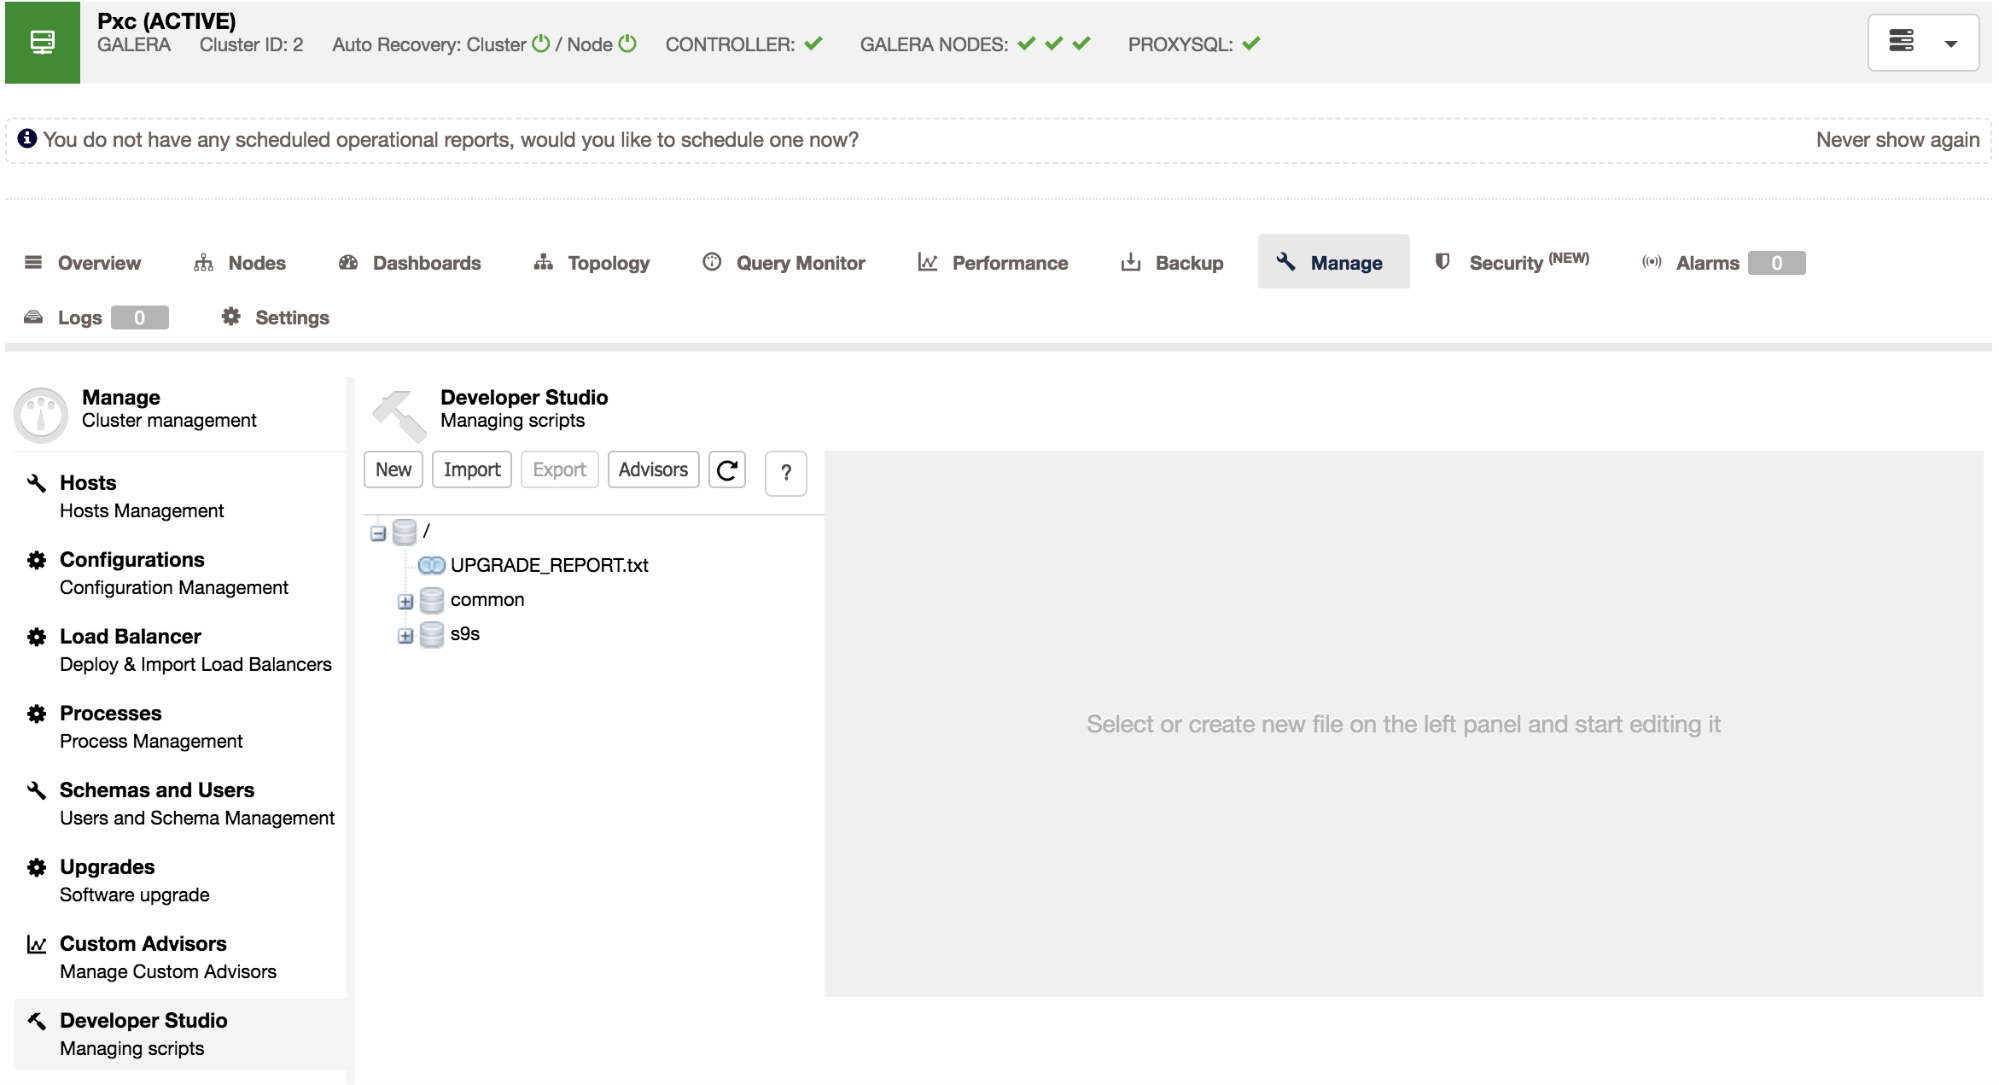The width and height of the screenshot is (1999, 1085).
Task: Click the Overview list icon
Action: [33, 262]
